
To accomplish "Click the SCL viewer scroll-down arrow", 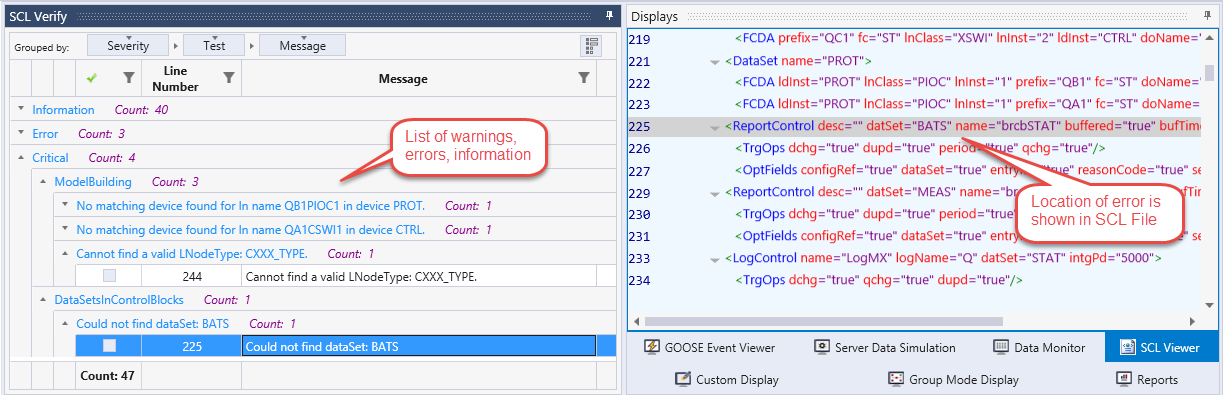I will pos(1209,306).
